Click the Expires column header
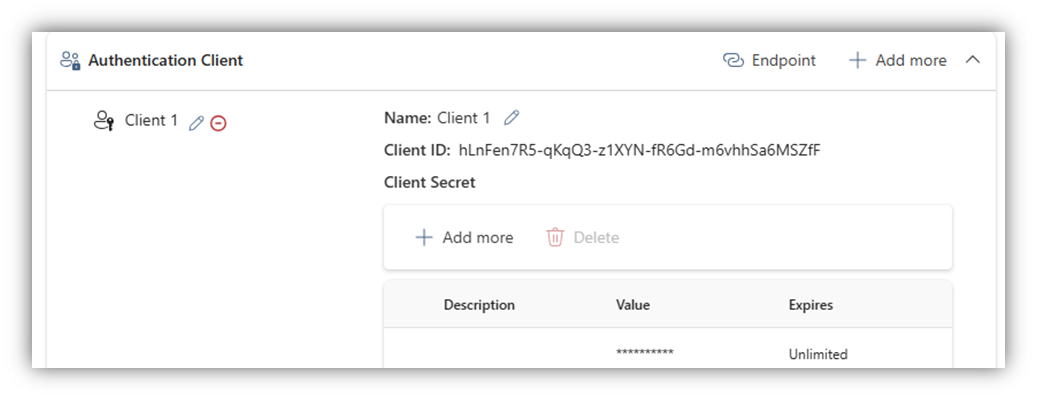The width and height of the screenshot is (1037, 400). pyautogui.click(x=810, y=305)
